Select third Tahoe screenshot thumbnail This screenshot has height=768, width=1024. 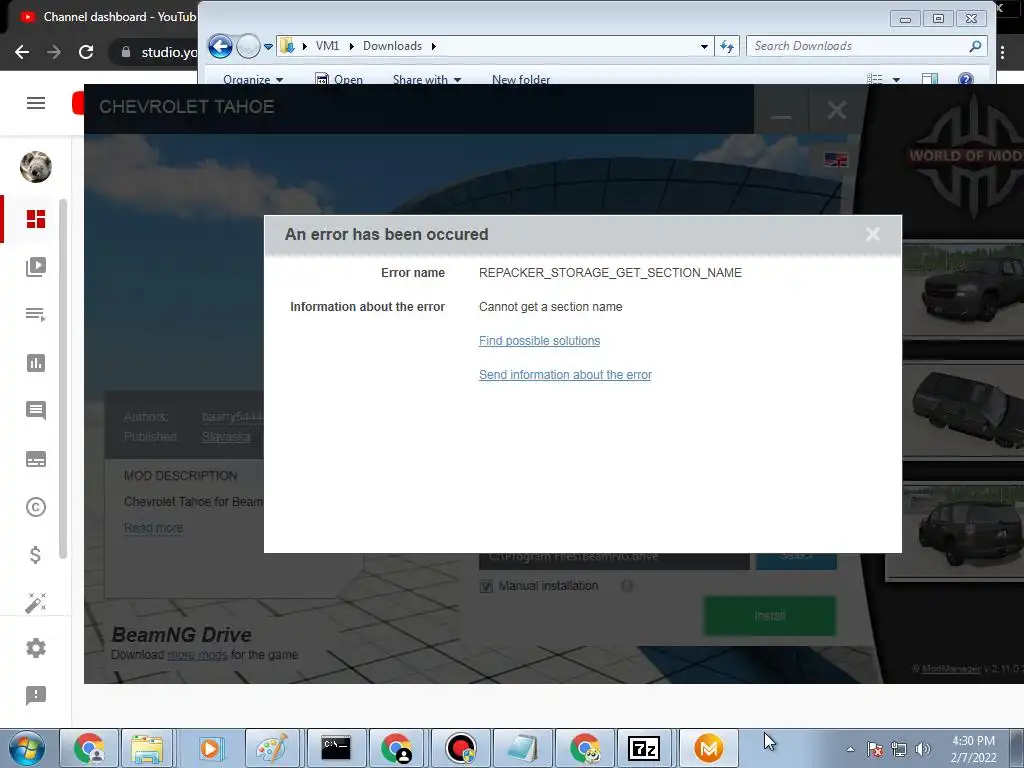[x=955, y=531]
